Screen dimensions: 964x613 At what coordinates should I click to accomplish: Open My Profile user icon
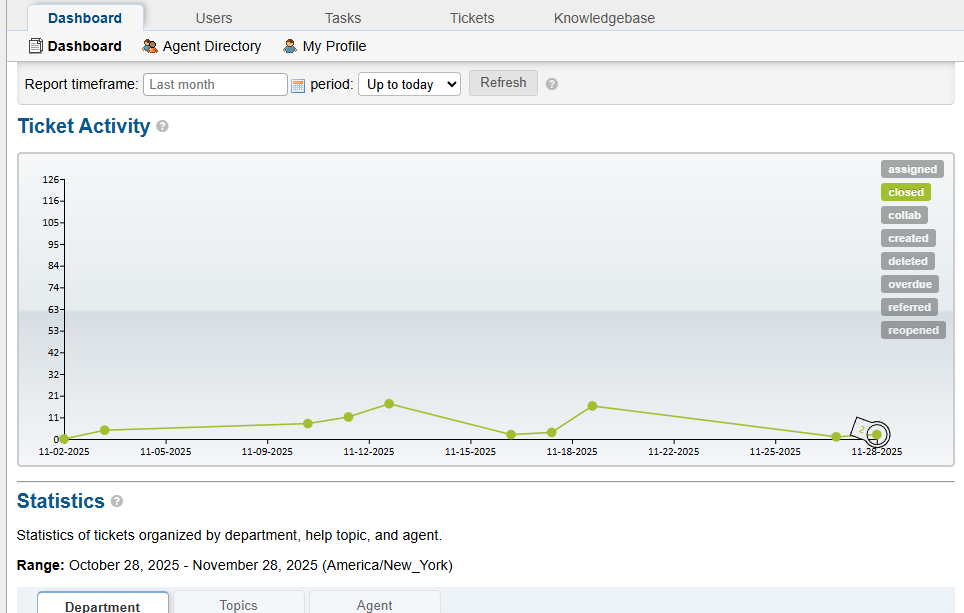290,46
